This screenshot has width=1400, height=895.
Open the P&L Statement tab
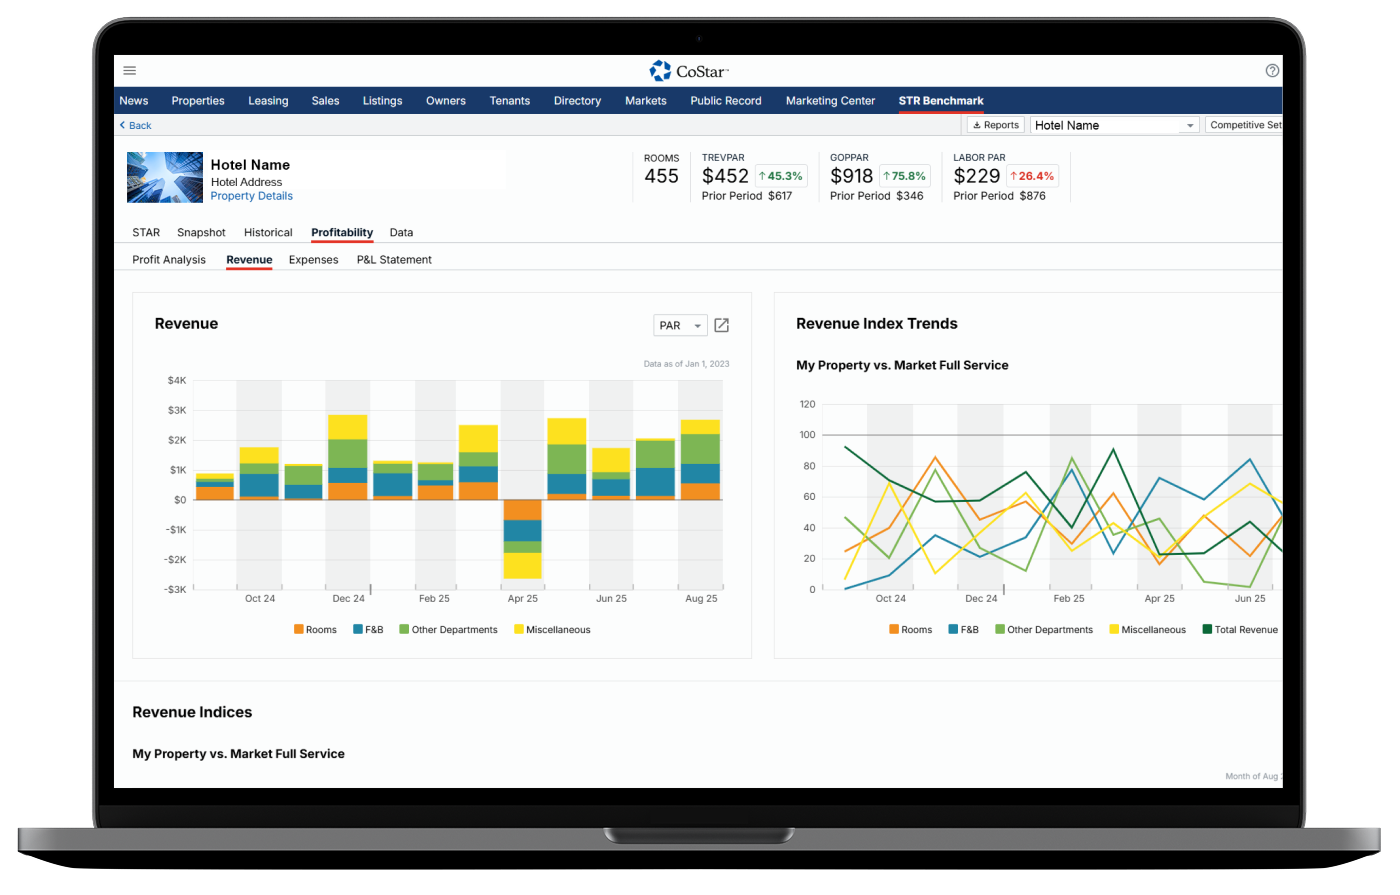coord(394,260)
